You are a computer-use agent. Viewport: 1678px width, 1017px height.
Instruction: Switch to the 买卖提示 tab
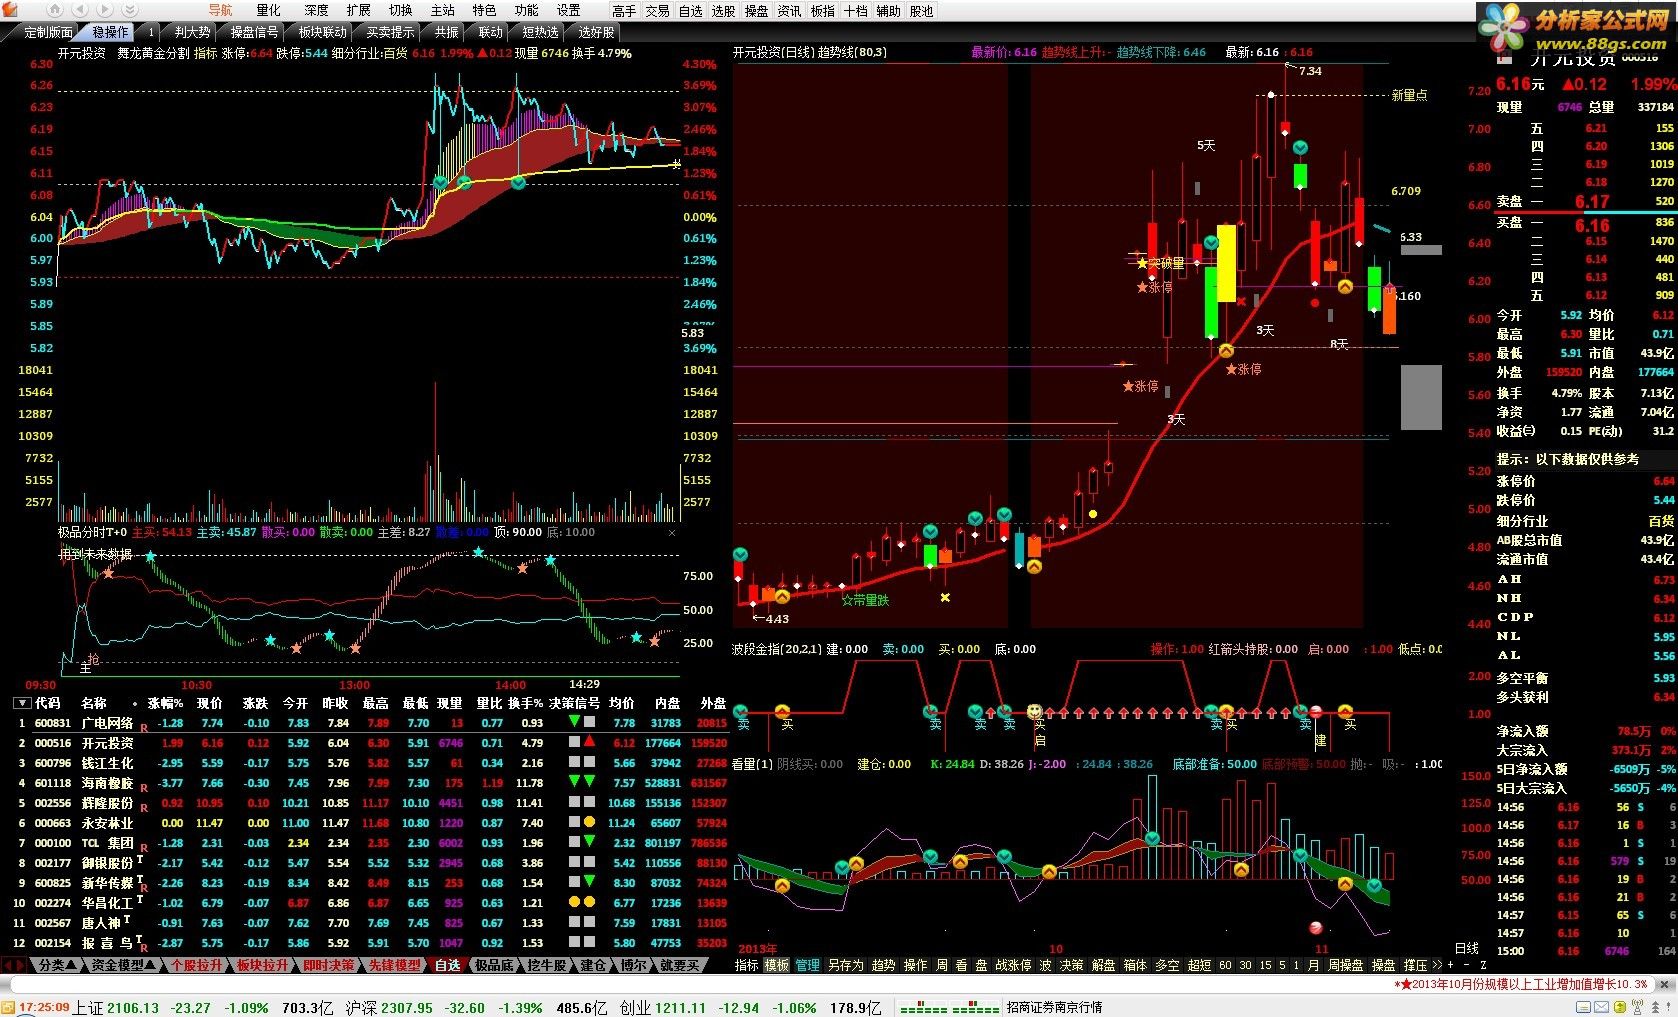[390, 32]
